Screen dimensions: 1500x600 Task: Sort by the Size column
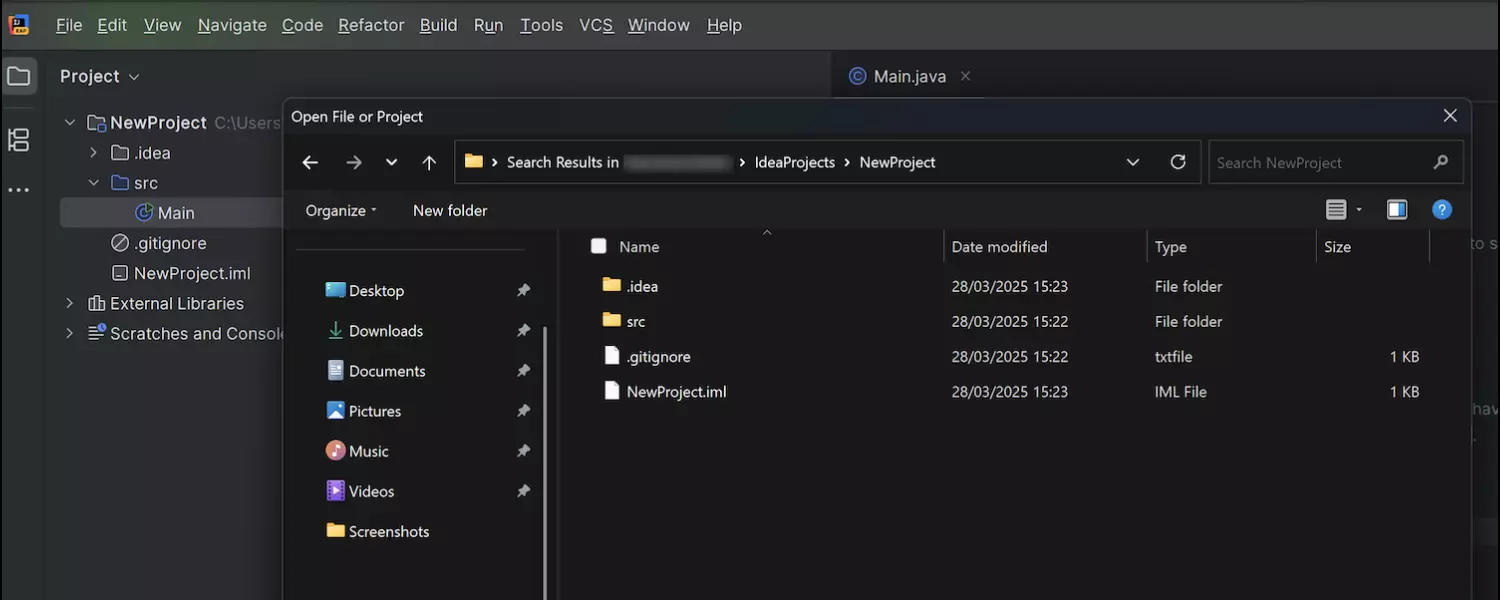tap(1337, 247)
